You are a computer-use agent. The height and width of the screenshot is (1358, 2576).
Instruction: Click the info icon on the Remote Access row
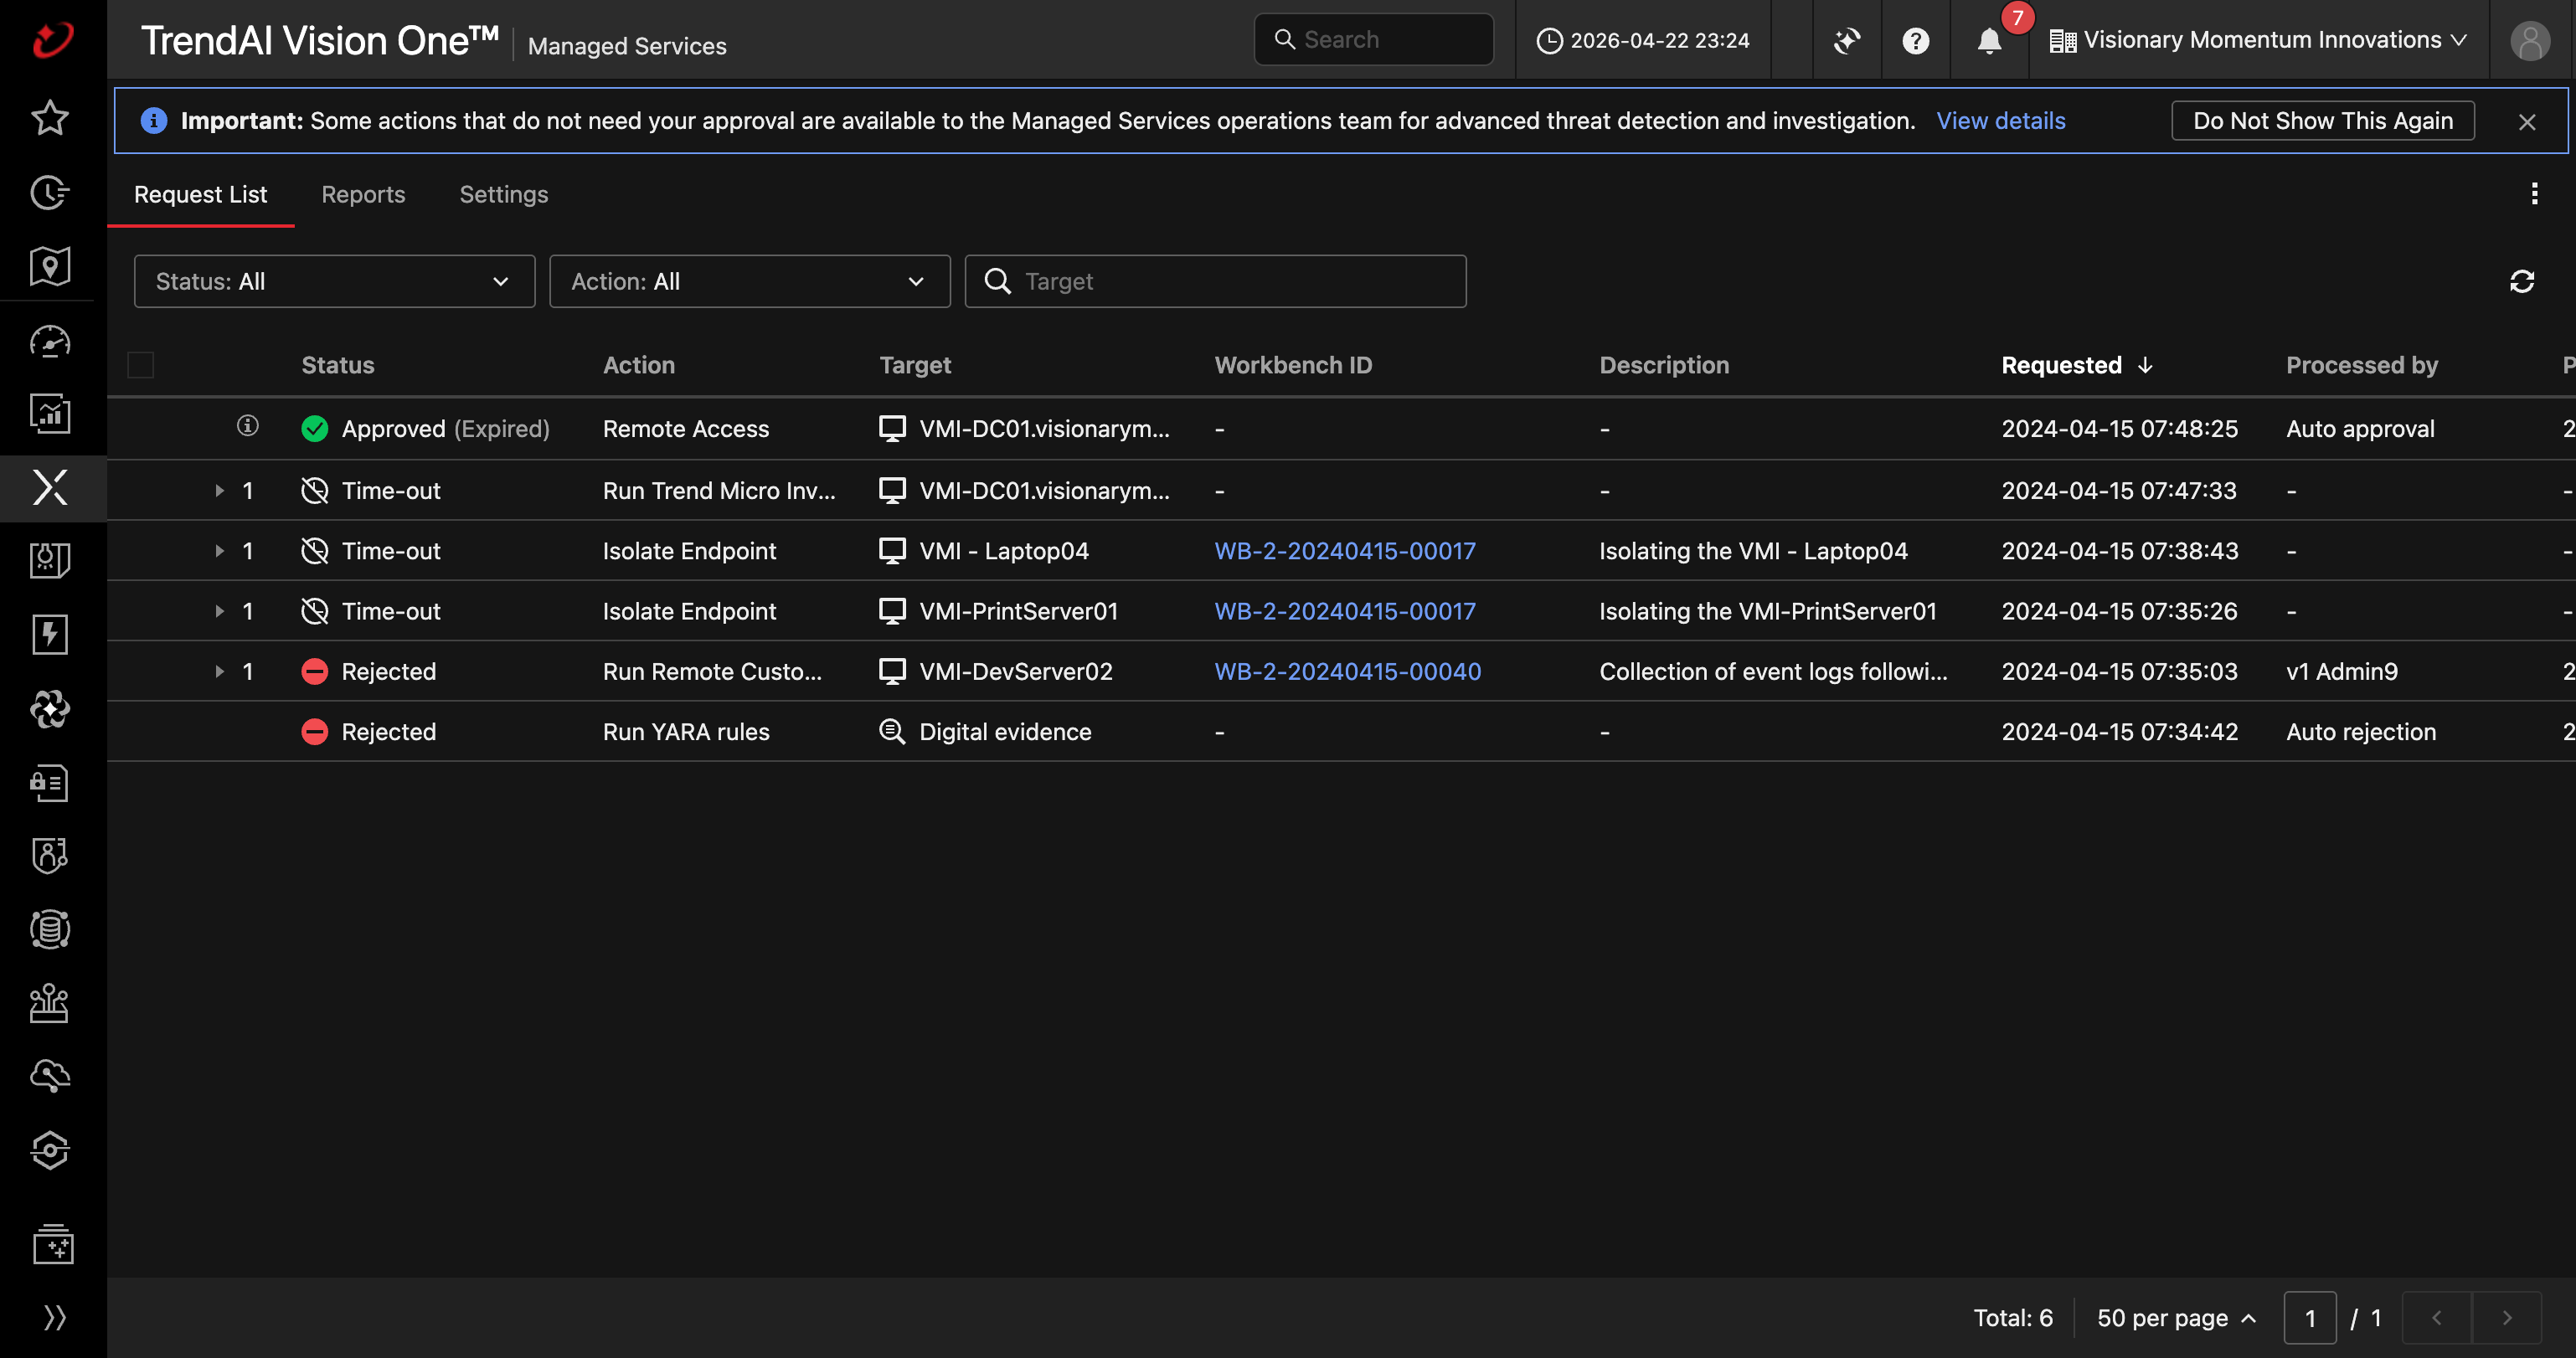pos(248,426)
